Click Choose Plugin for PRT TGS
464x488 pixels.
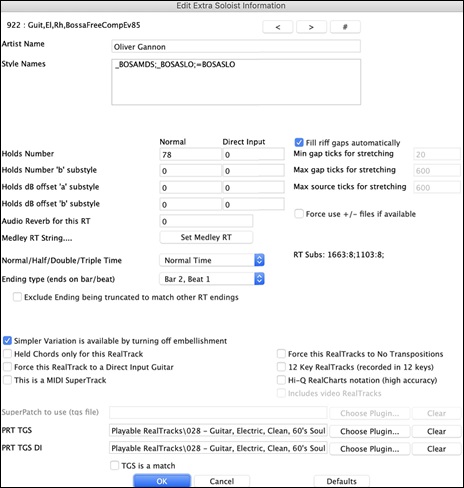pyautogui.click(x=369, y=431)
